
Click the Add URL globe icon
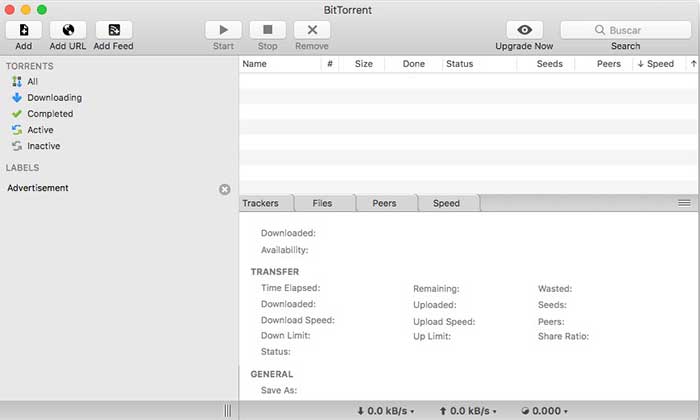[68, 30]
